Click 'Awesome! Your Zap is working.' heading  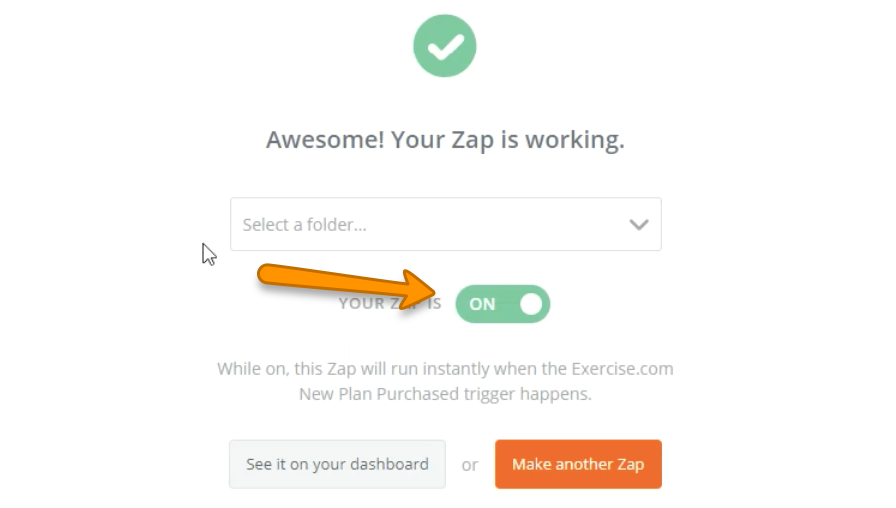tap(445, 140)
